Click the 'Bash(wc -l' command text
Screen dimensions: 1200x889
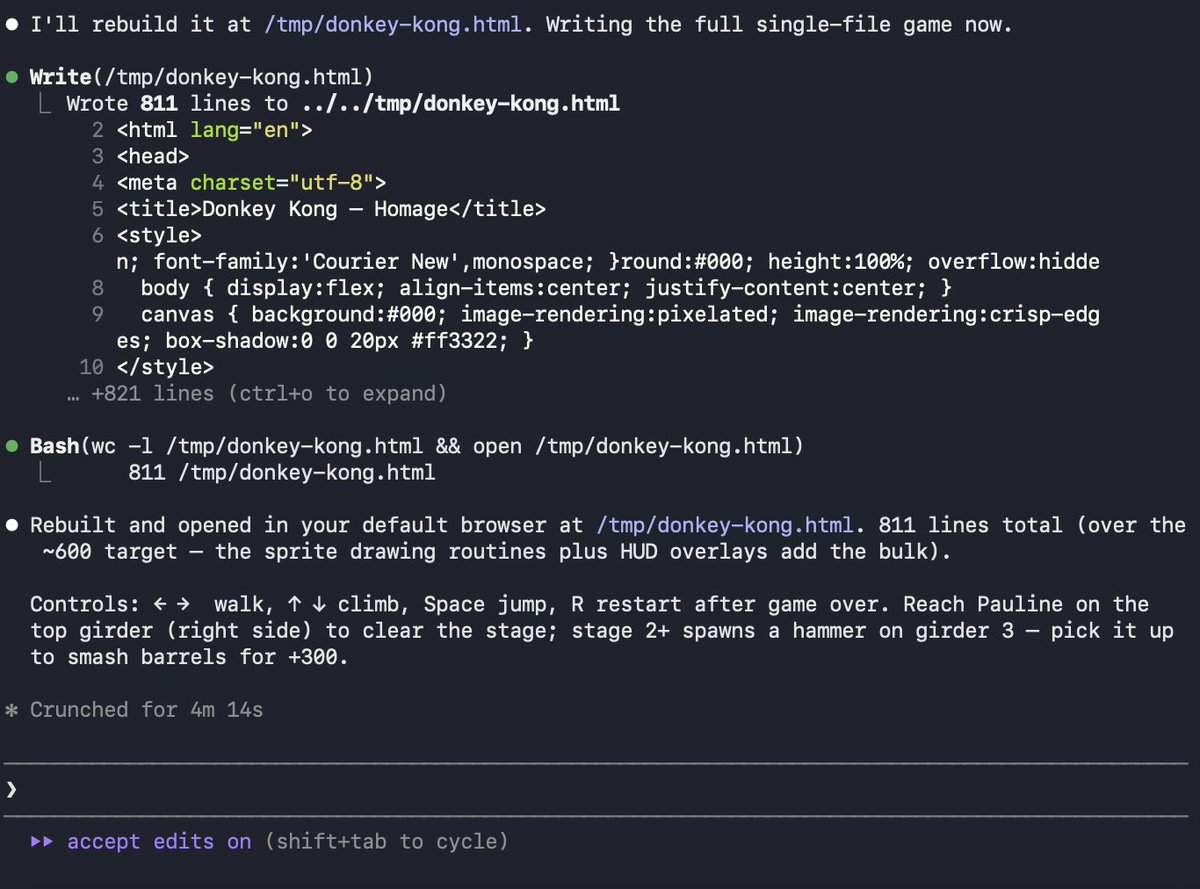(x=417, y=446)
